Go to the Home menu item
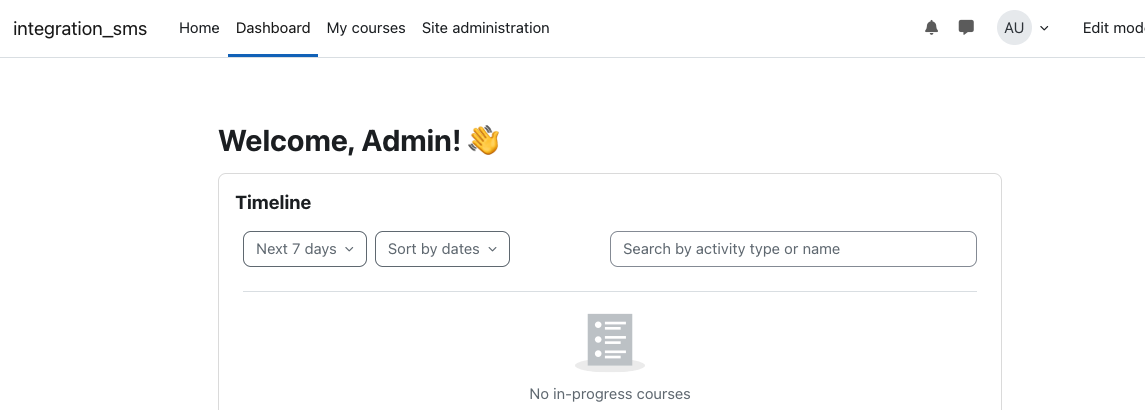This screenshot has height=410, width=1145. pyautogui.click(x=199, y=28)
